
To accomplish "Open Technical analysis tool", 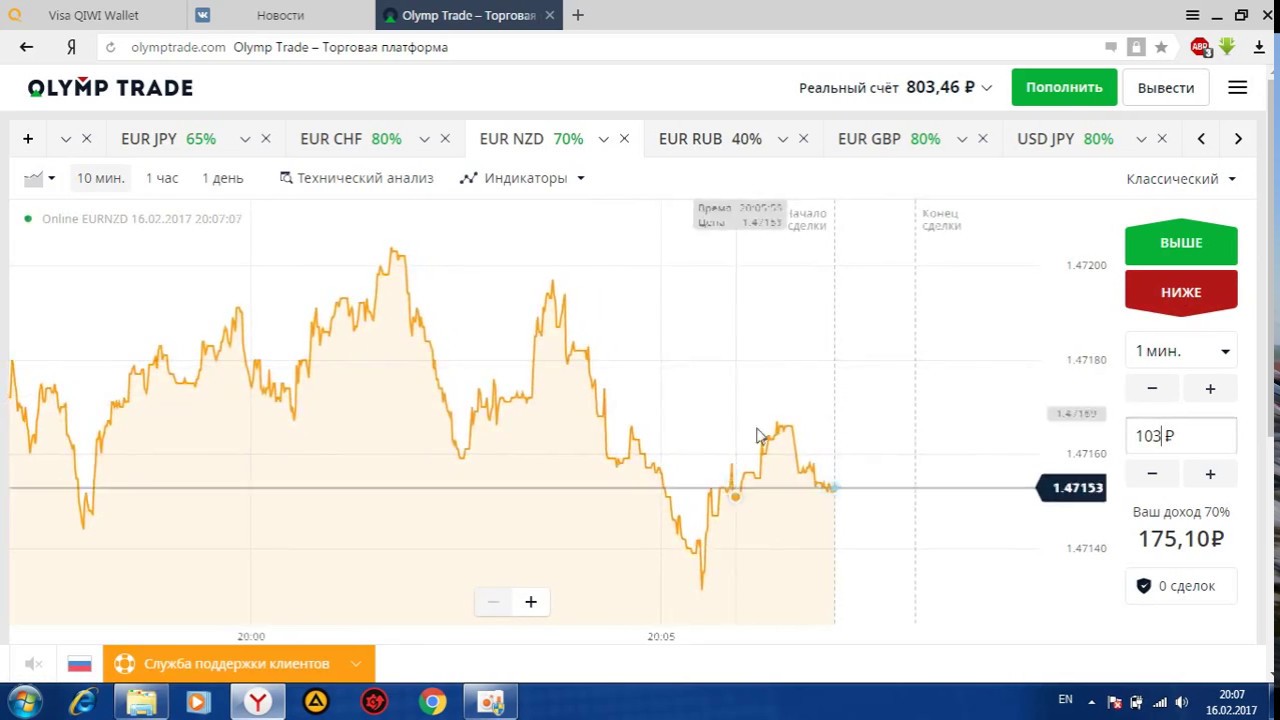I will coord(356,178).
